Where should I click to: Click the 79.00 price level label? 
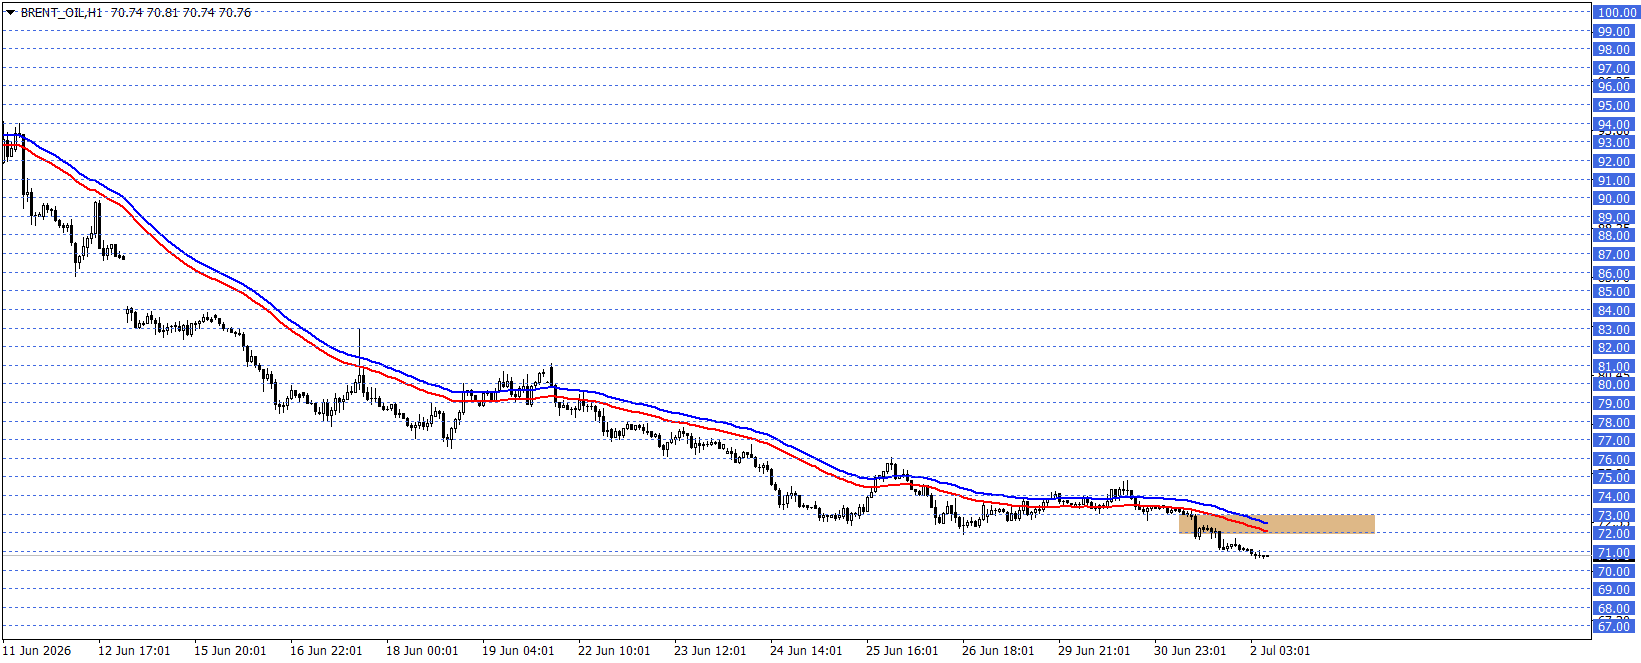[1613, 404]
